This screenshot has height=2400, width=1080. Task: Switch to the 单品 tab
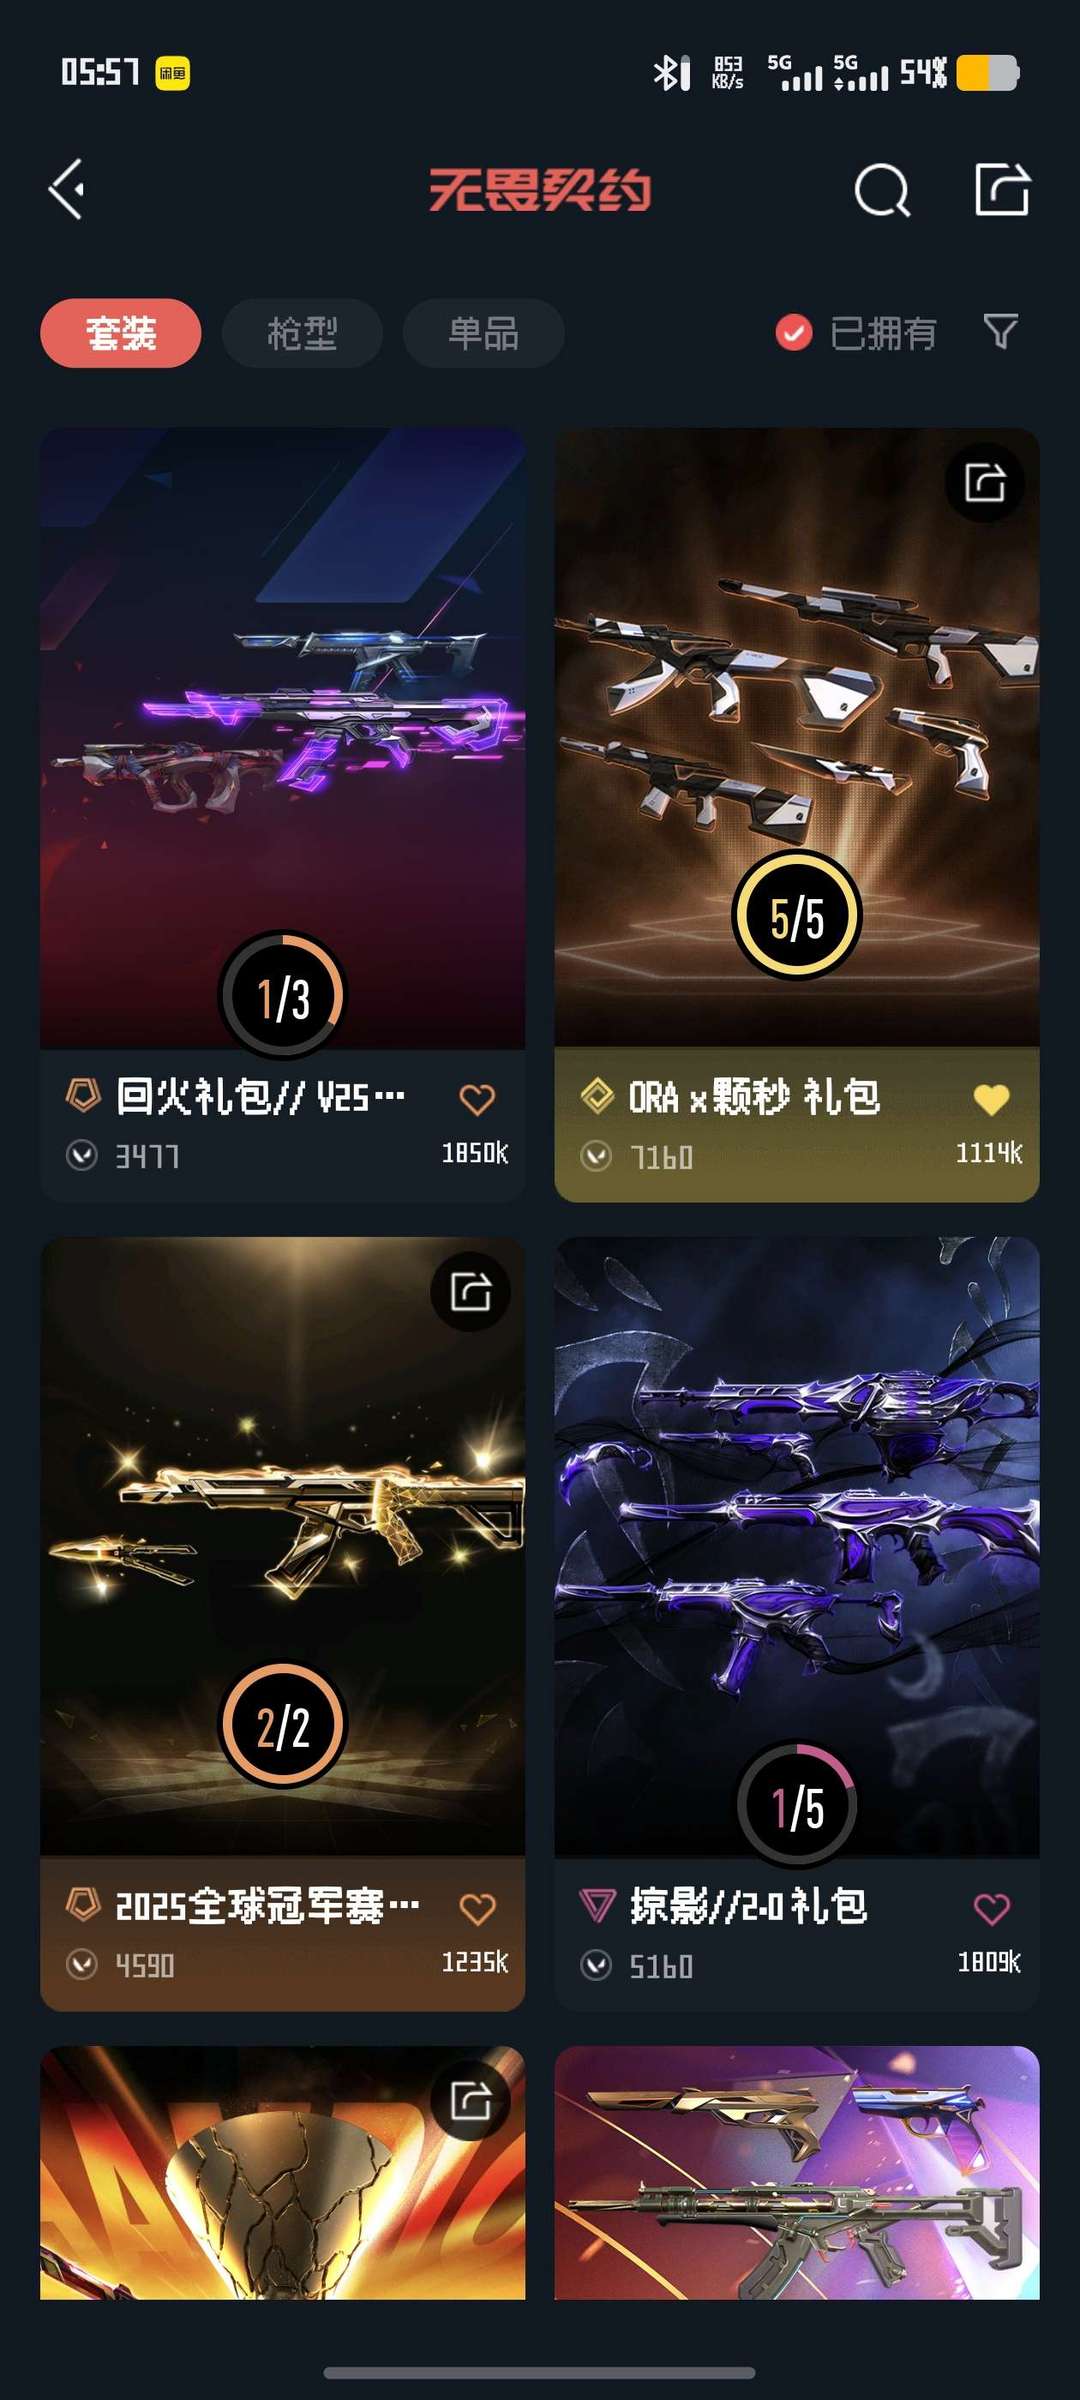(483, 333)
